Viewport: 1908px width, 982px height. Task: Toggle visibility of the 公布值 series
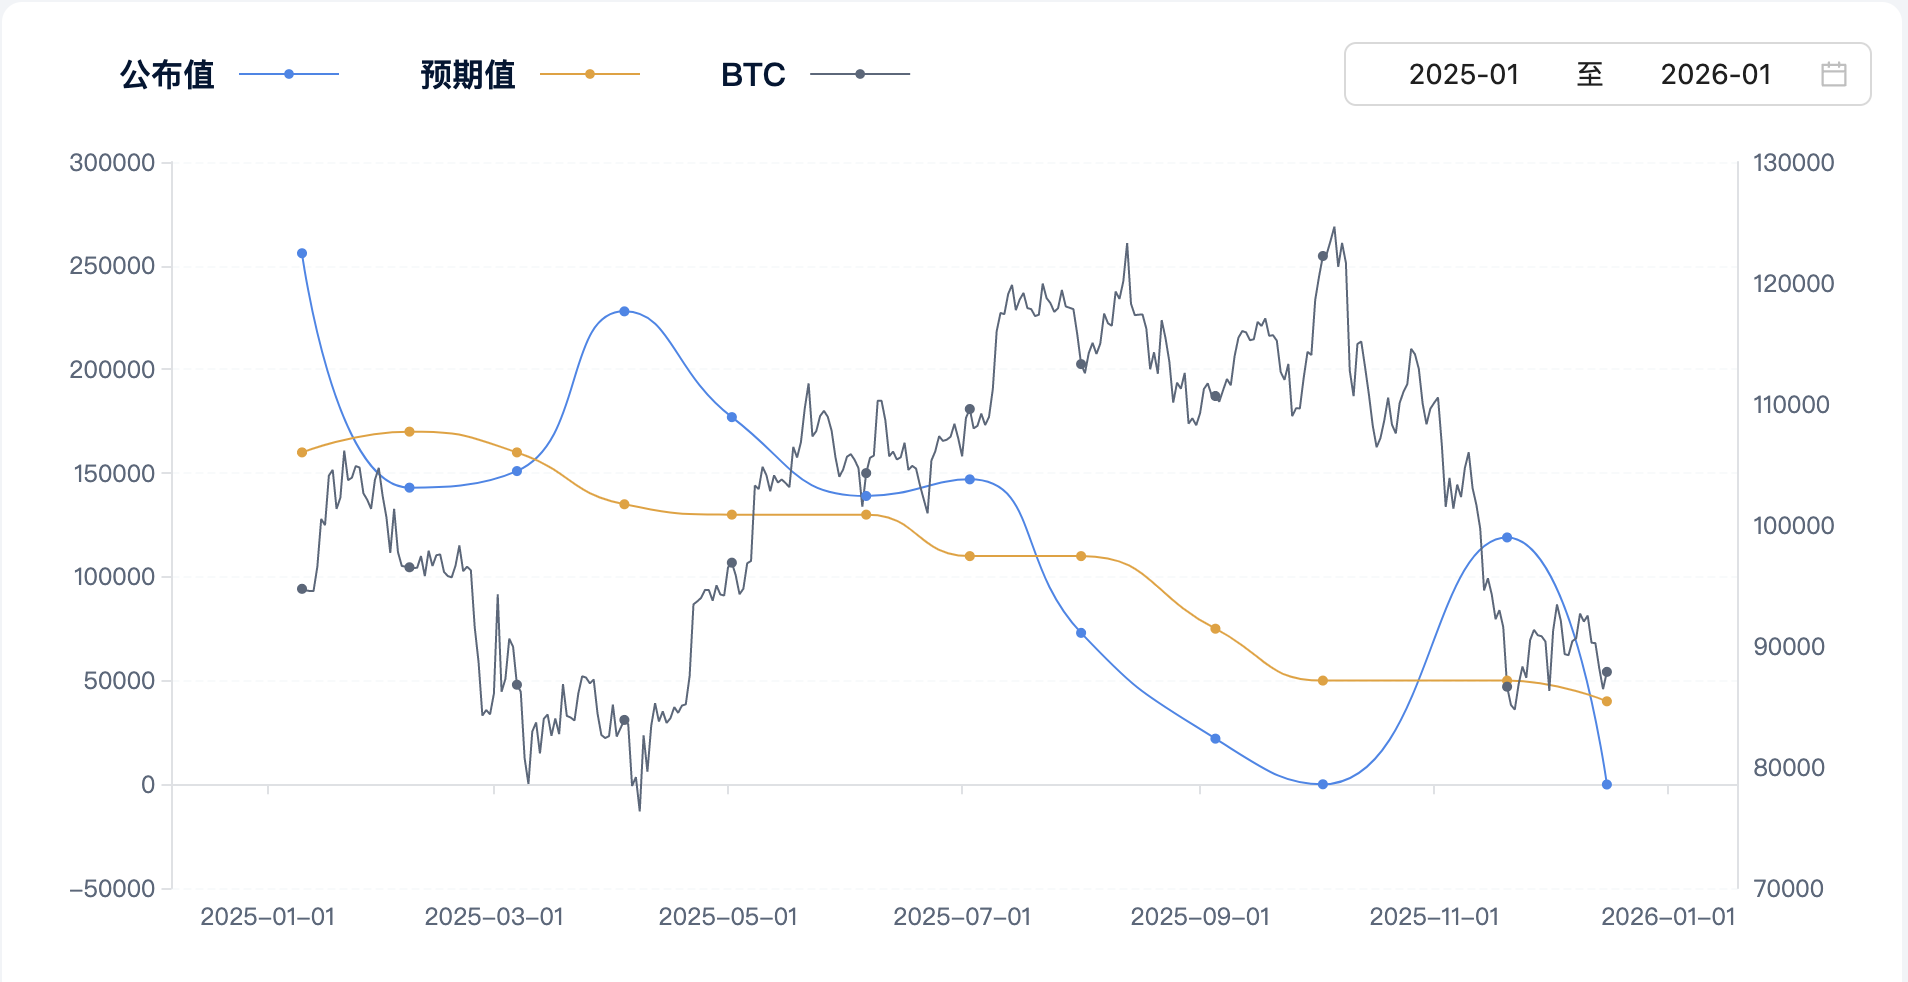click(x=166, y=75)
